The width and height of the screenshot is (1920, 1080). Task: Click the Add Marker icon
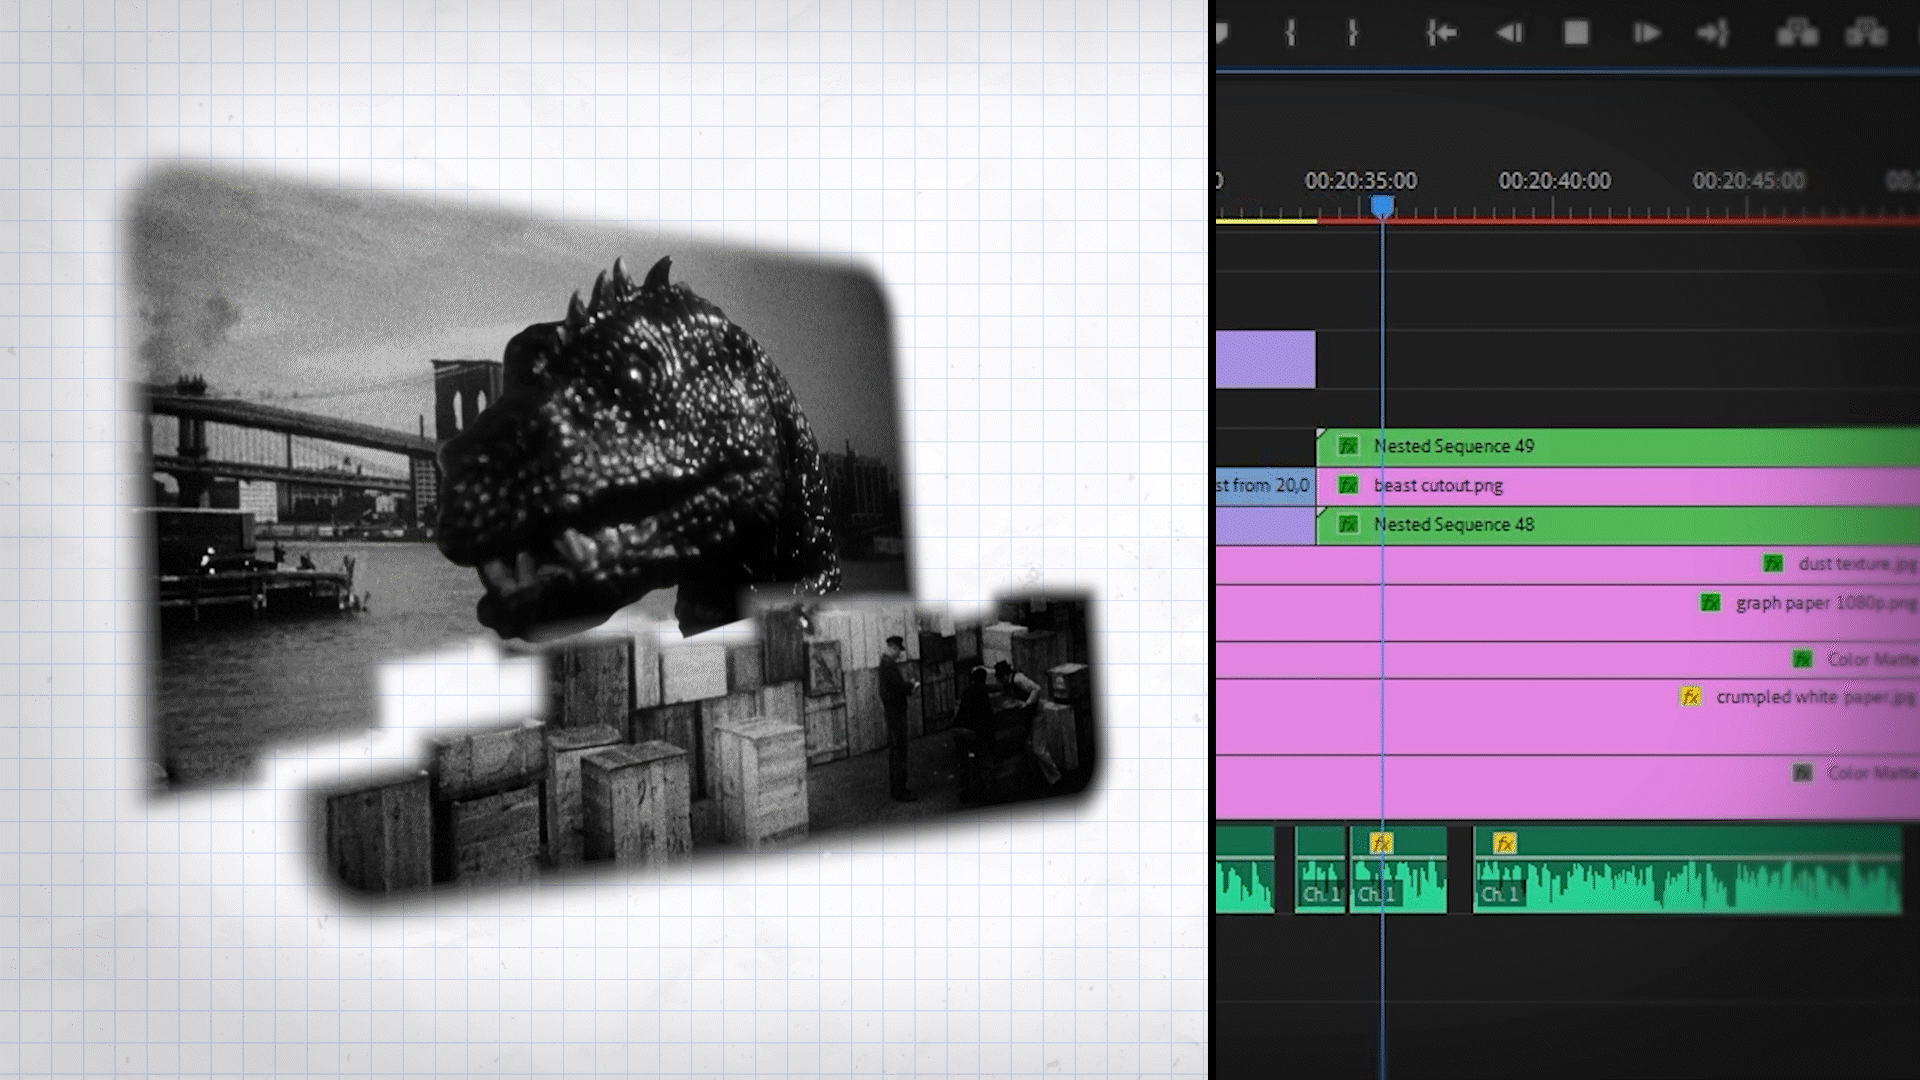click(1222, 33)
